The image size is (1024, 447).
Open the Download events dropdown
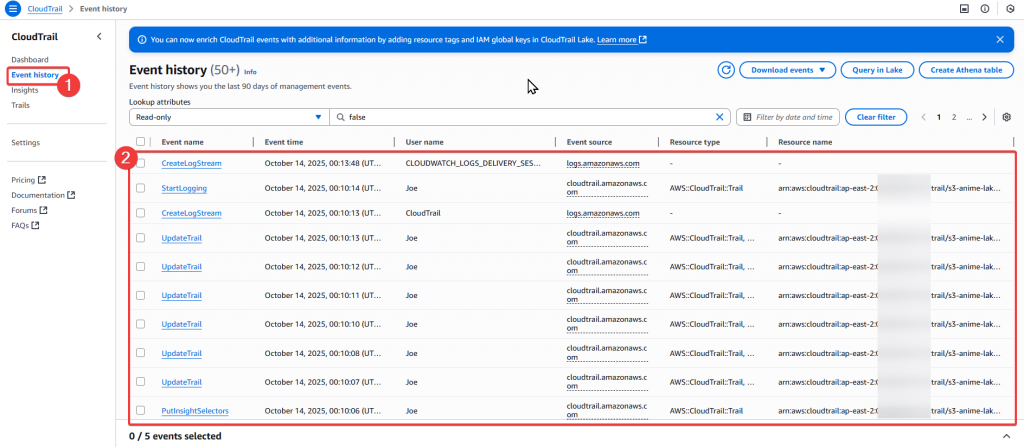tap(788, 70)
